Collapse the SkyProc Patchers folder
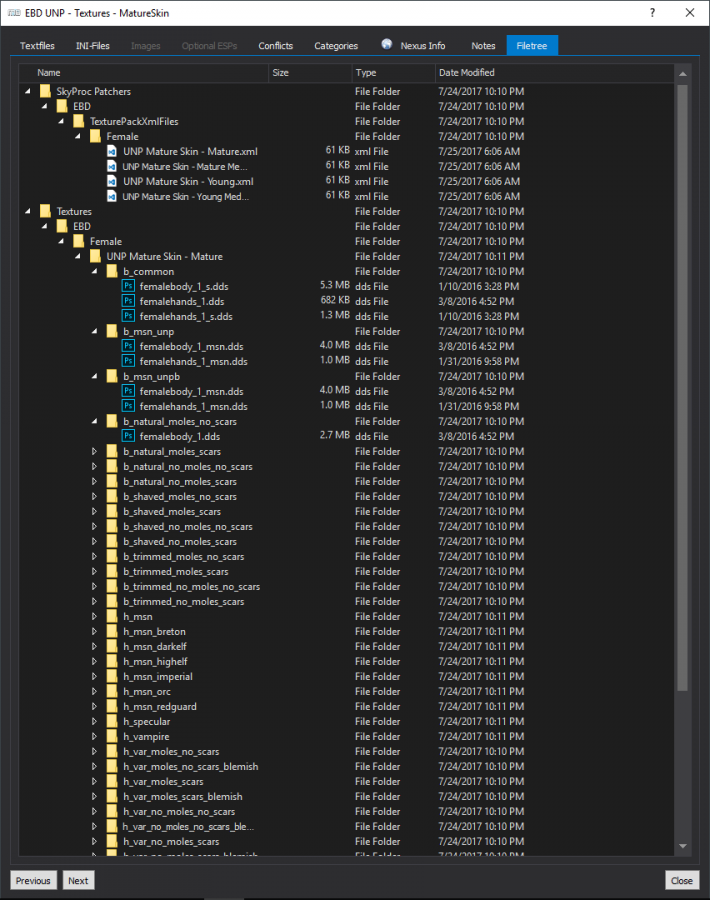This screenshot has height=900, width=710. coord(28,91)
